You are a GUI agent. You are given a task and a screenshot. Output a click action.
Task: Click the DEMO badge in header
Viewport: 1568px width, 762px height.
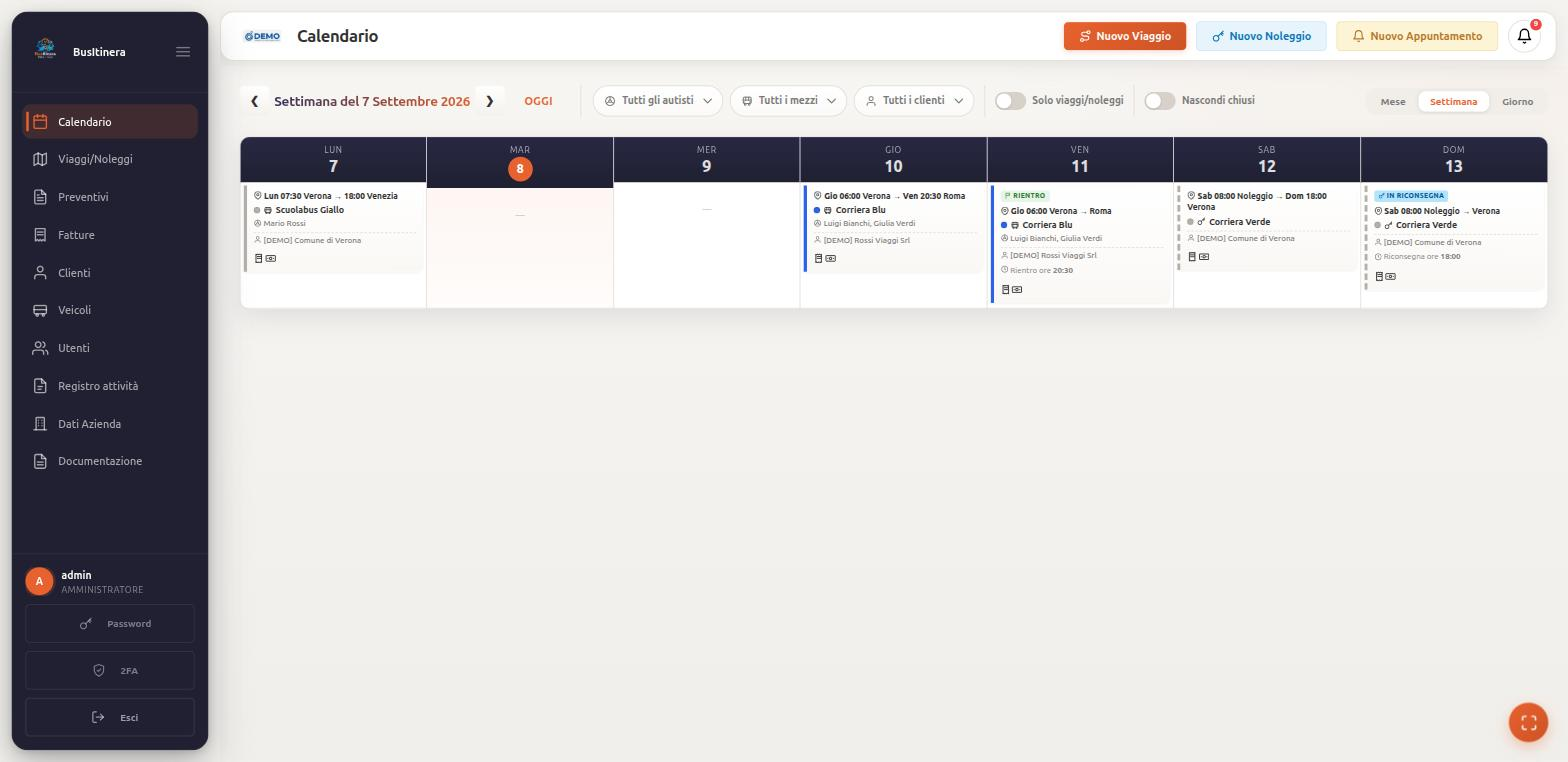click(262, 36)
